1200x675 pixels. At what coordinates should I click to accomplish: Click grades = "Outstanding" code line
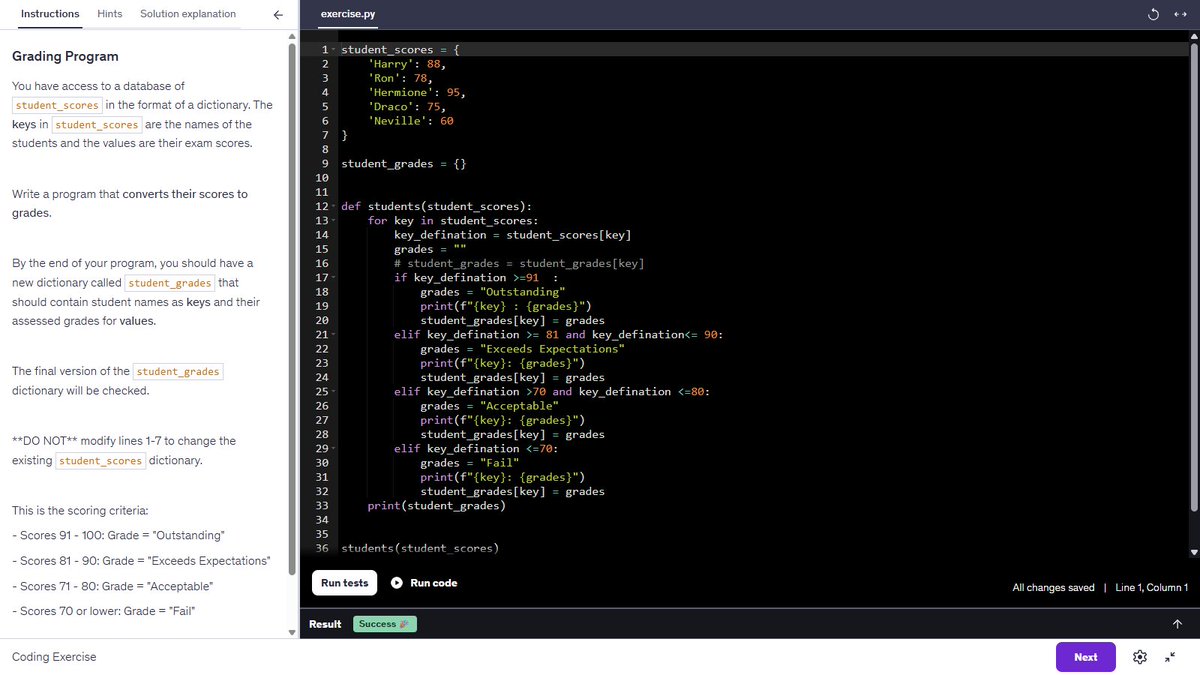pos(493,292)
